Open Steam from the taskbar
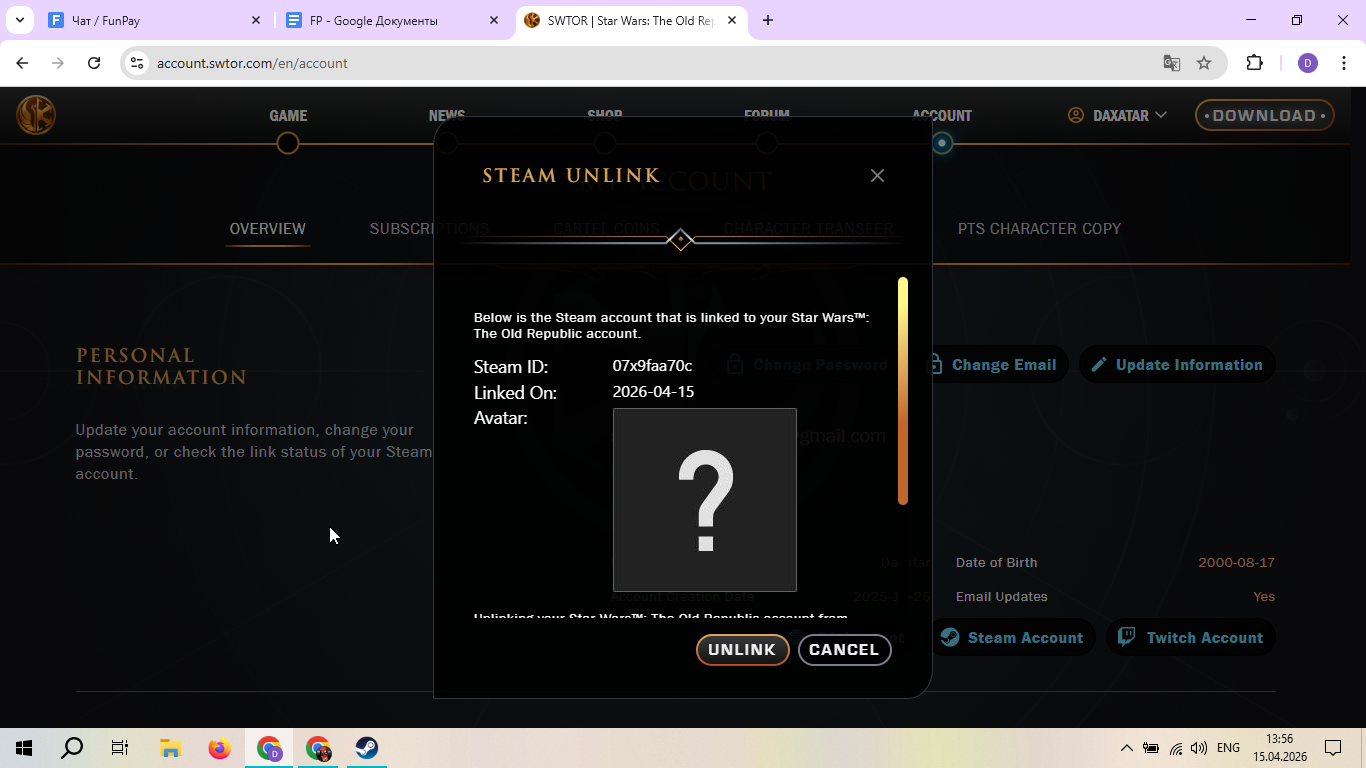This screenshot has width=1366, height=768. [367, 748]
